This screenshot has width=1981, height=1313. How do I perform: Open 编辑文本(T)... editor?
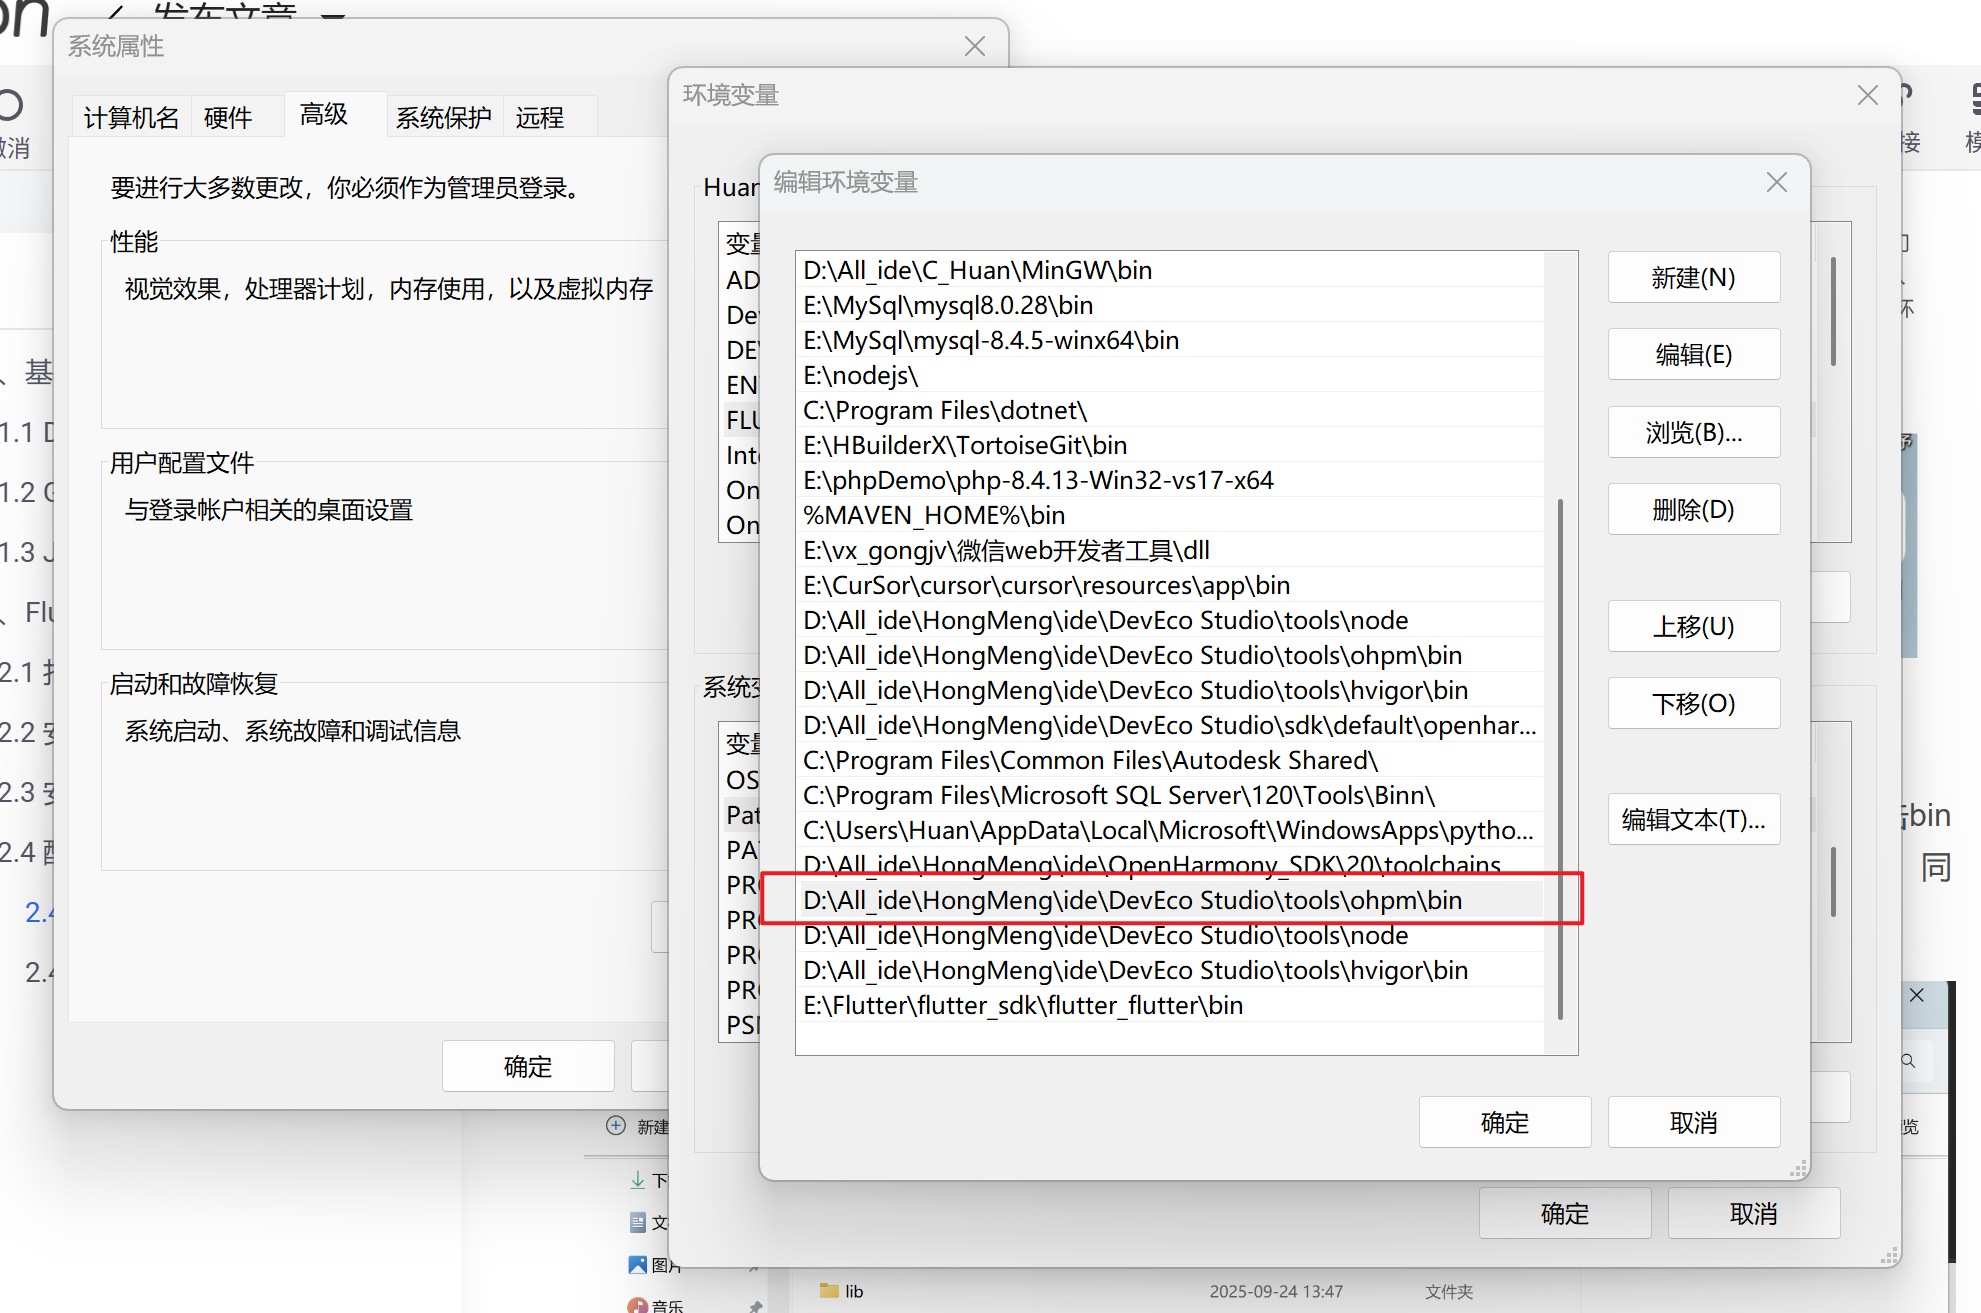tap(1693, 820)
